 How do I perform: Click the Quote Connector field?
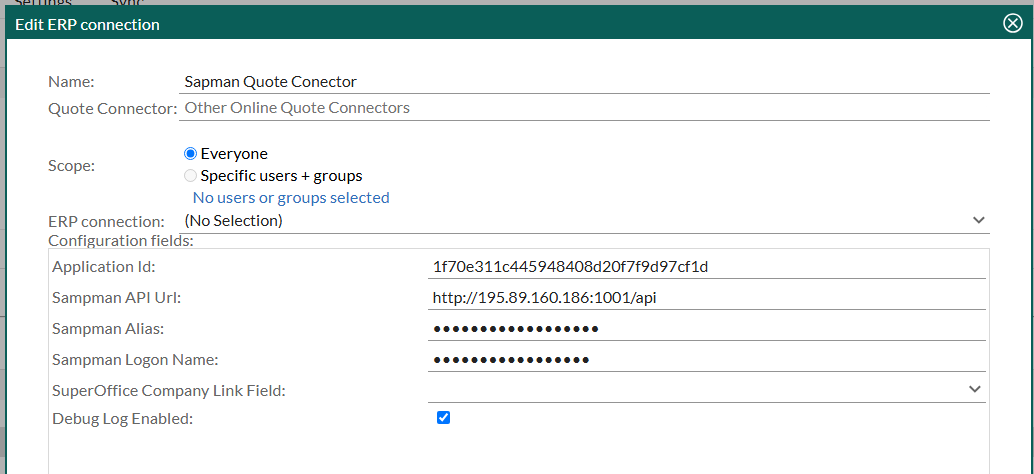point(586,108)
